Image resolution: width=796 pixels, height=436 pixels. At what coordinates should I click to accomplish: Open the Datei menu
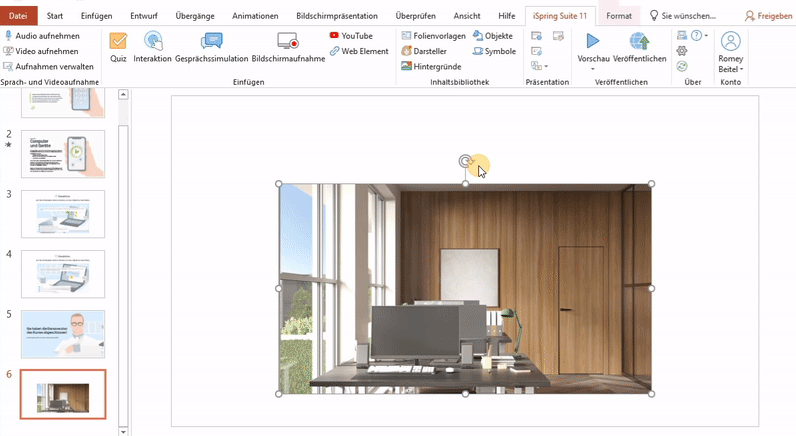tap(18, 16)
